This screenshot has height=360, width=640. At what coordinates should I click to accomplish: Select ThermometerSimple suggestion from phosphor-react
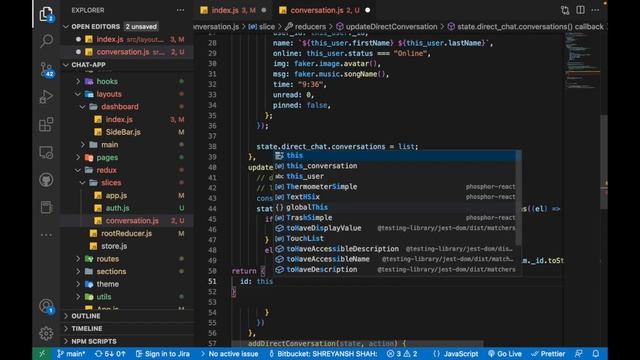[x=395, y=187]
